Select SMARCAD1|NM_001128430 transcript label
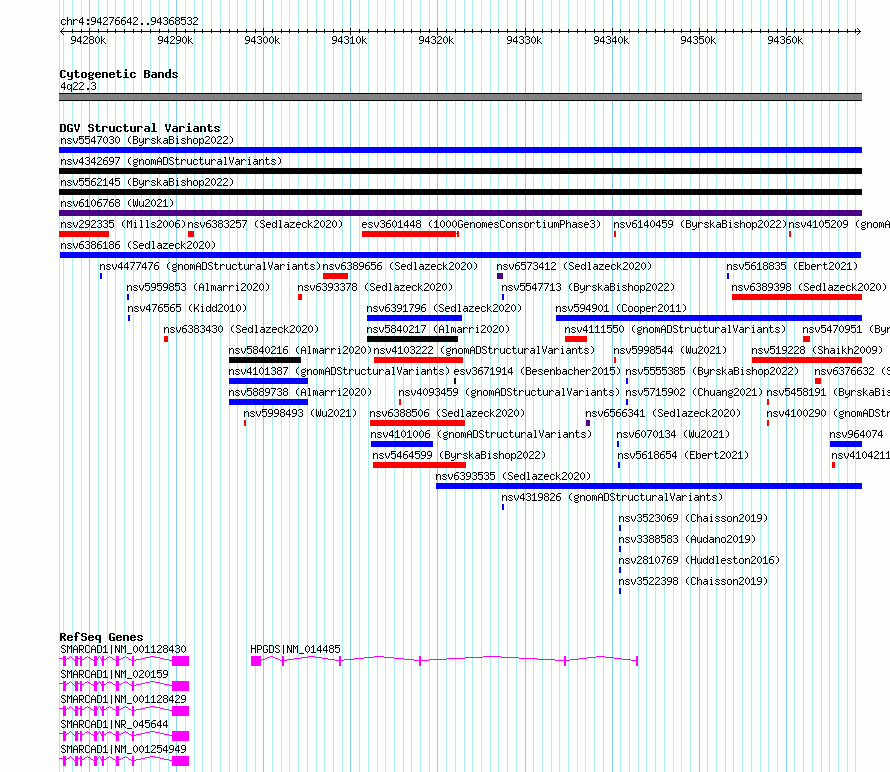 [123, 649]
